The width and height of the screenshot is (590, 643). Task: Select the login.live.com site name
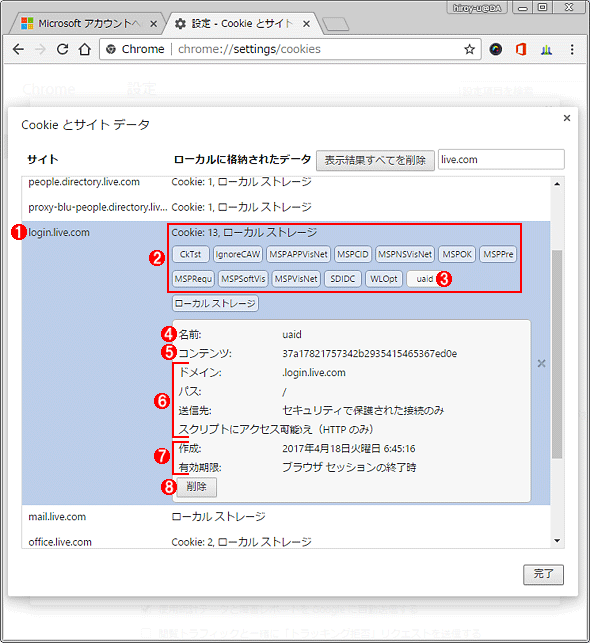point(59,233)
